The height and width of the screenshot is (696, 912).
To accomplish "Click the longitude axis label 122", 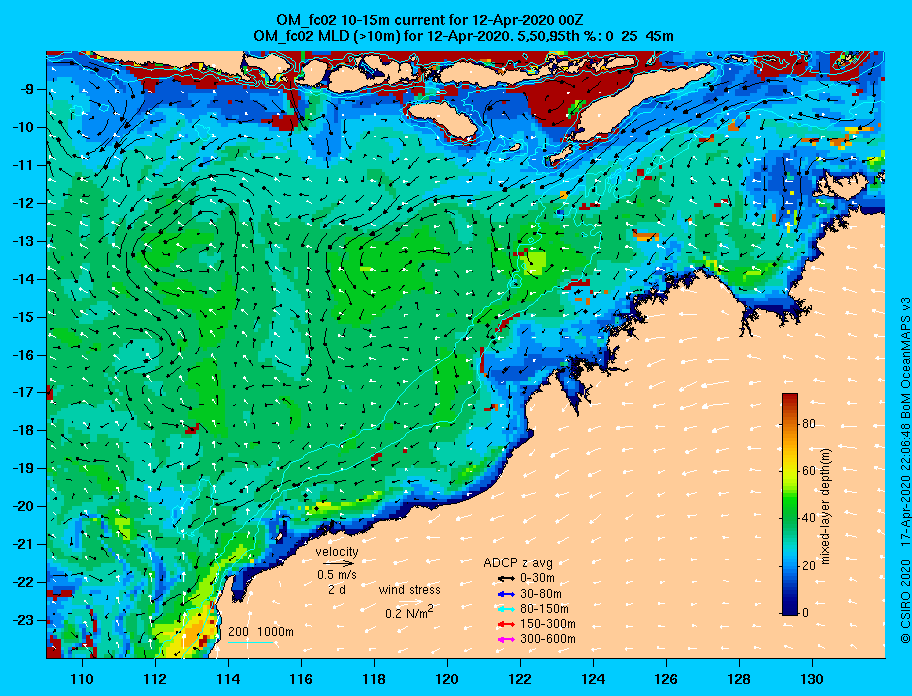I will (x=520, y=679).
